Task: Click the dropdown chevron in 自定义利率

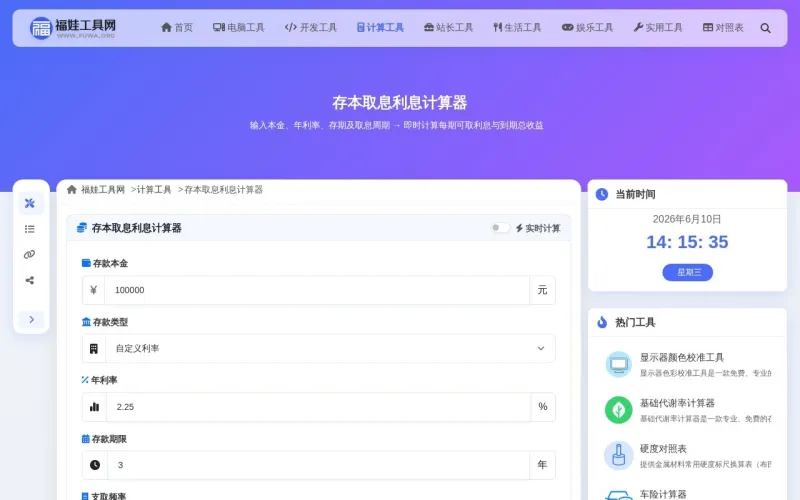Action: pos(541,348)
